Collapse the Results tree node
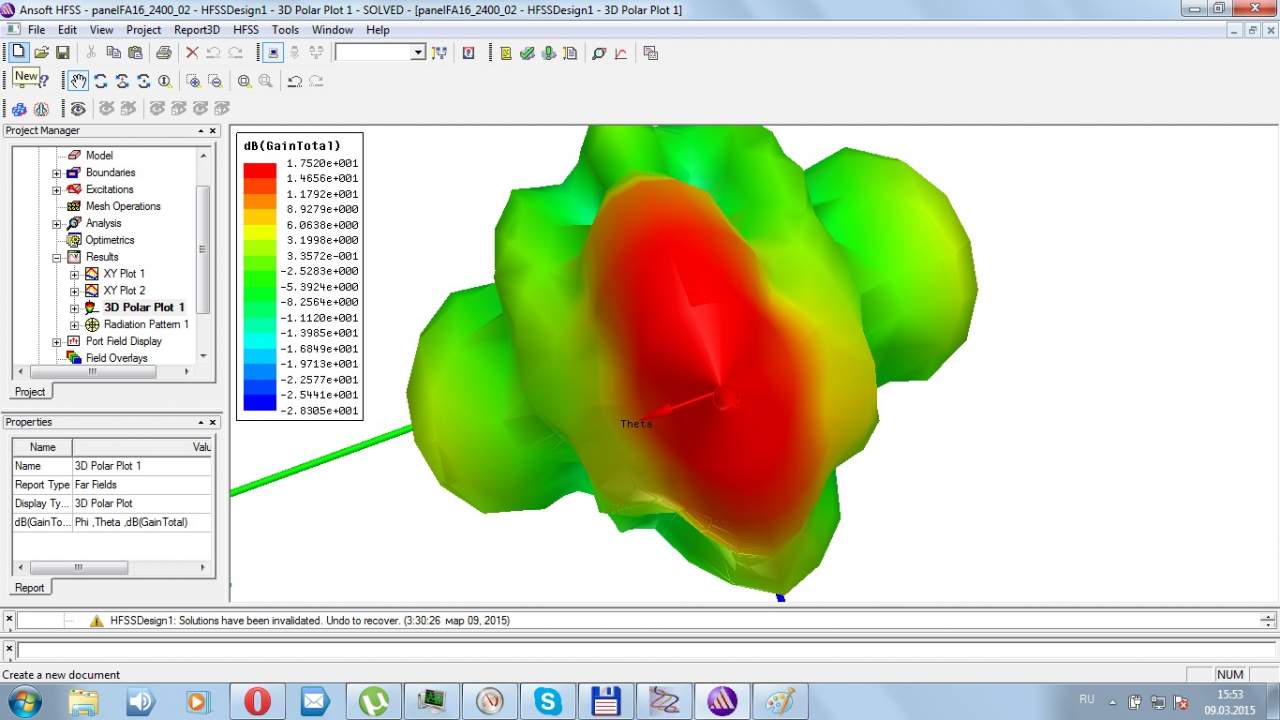The image size is (1280, 720). [x=57, y=257]
